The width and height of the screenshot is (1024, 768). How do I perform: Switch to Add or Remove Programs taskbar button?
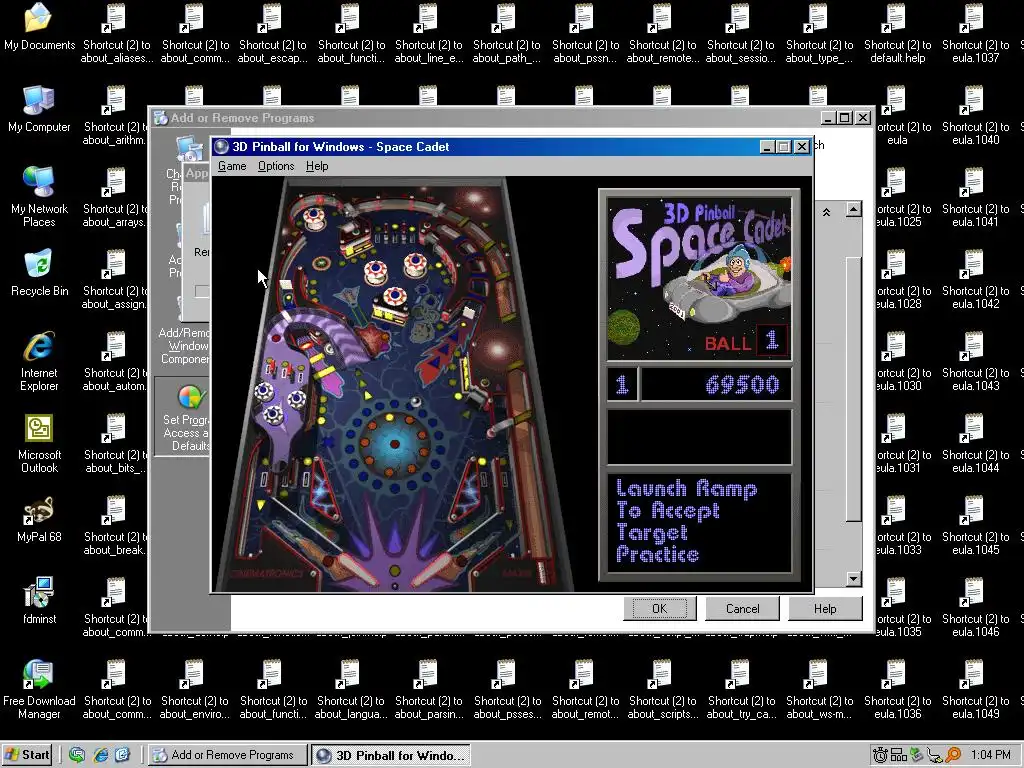click(227, 755)
